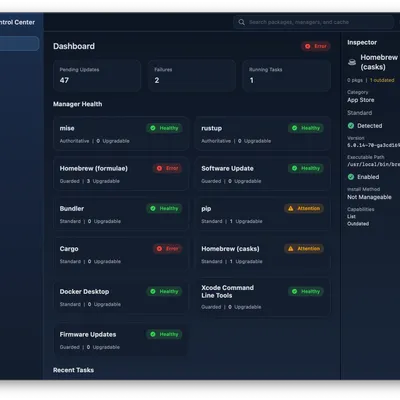Image resolution: width=400 pixels, height=400 pixels.
Task: Click the Executable Path value in Inspector
Action: click(x=374, y=164)
